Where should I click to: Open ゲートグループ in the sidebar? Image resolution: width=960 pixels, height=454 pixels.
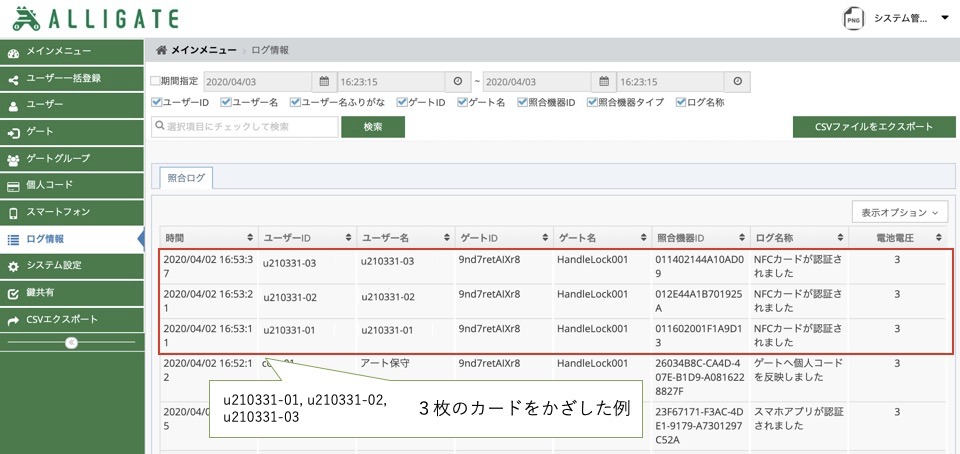pos(58,158)
